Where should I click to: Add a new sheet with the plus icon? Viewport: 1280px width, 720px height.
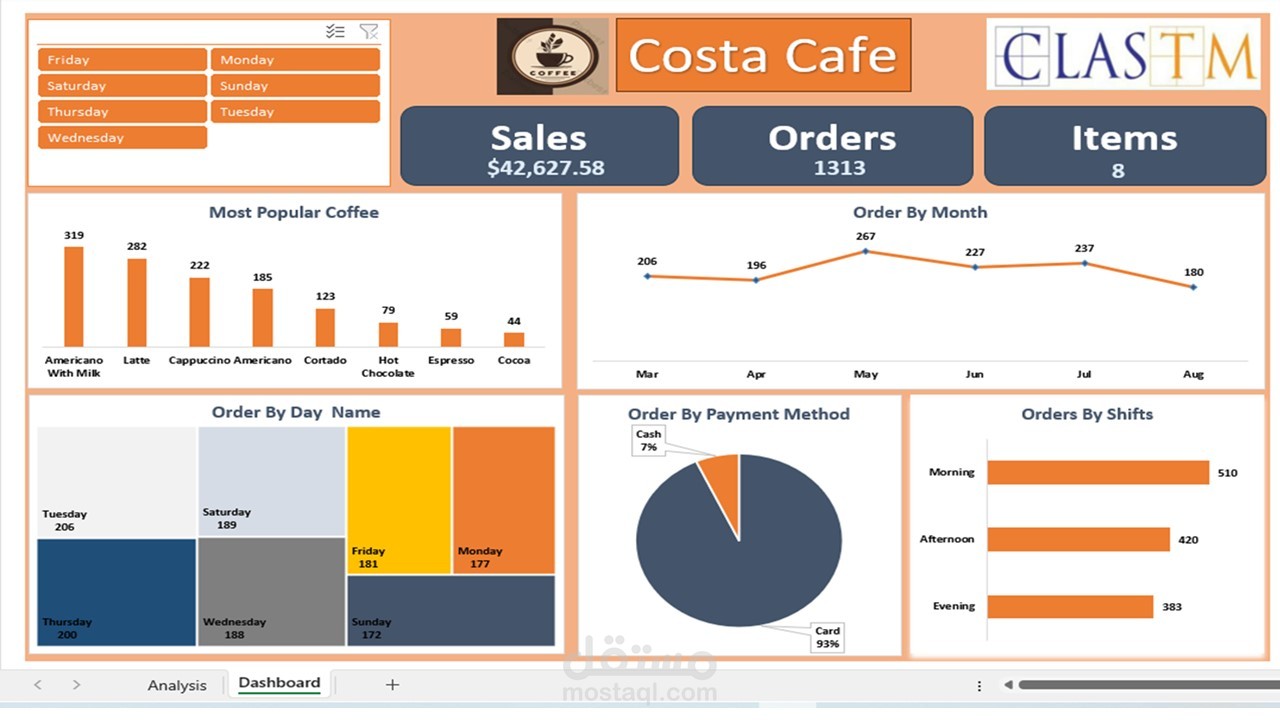392,685
